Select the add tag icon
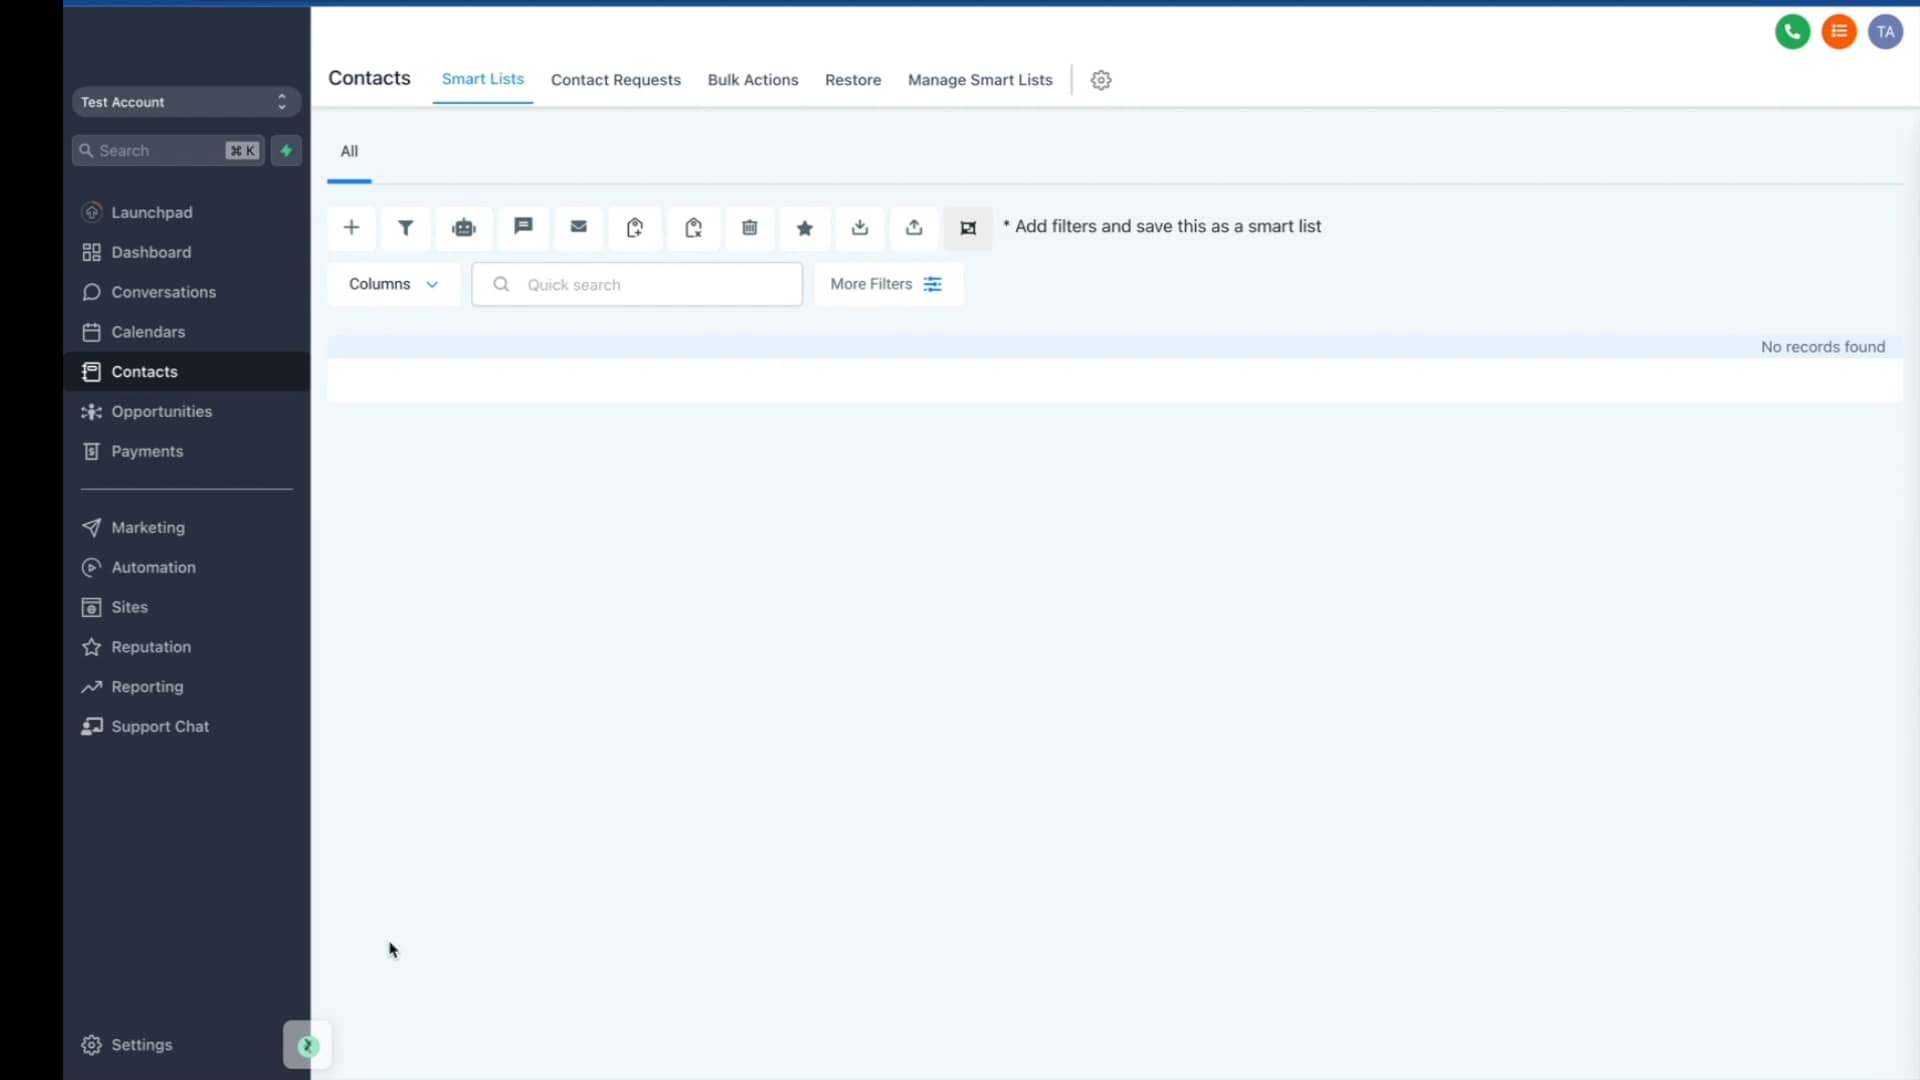Screen dimensions: 1920x1080 (635, 228)
